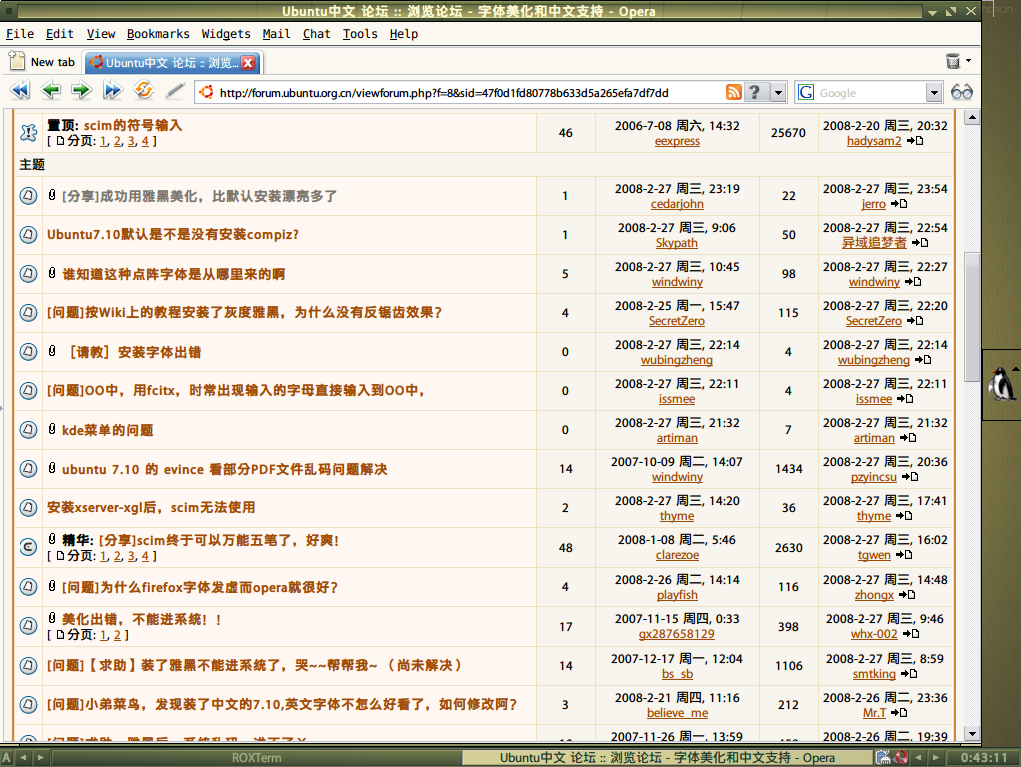Switch to ROXTerm in the taskbar

(x=257, y=758)
